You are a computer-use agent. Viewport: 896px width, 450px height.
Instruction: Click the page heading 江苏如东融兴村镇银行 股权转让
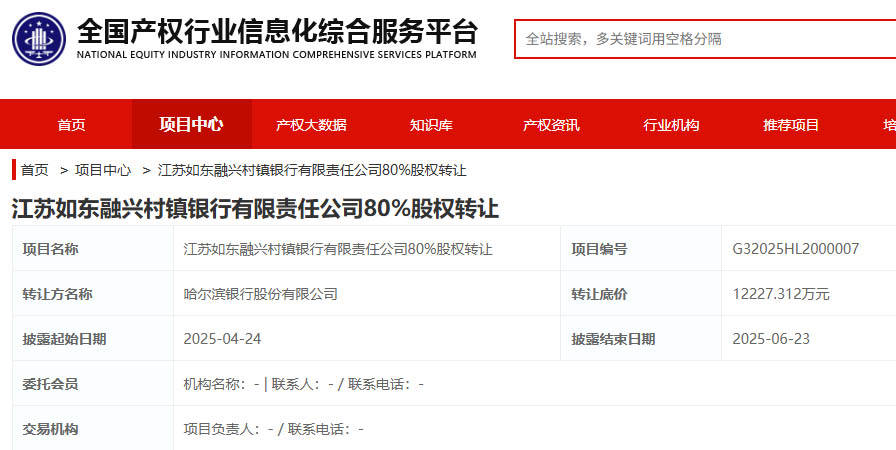(x=255, y=208)
